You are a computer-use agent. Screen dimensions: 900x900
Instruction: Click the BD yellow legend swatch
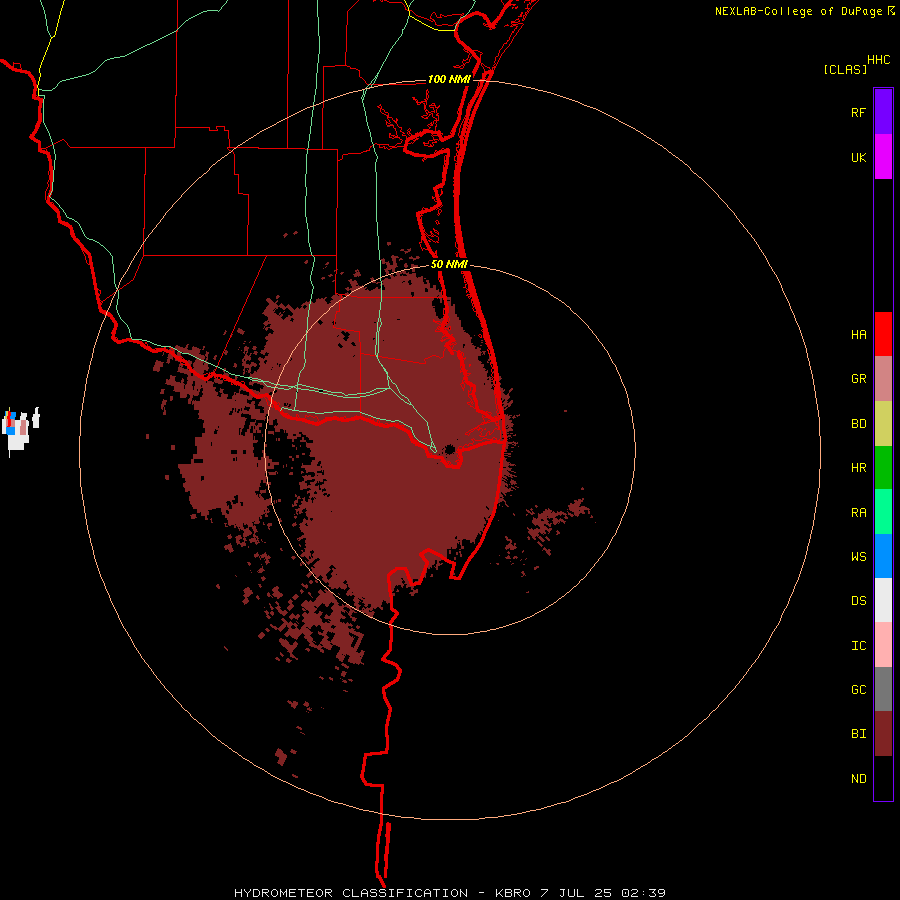pyautogui.click(x=883, y=424)
